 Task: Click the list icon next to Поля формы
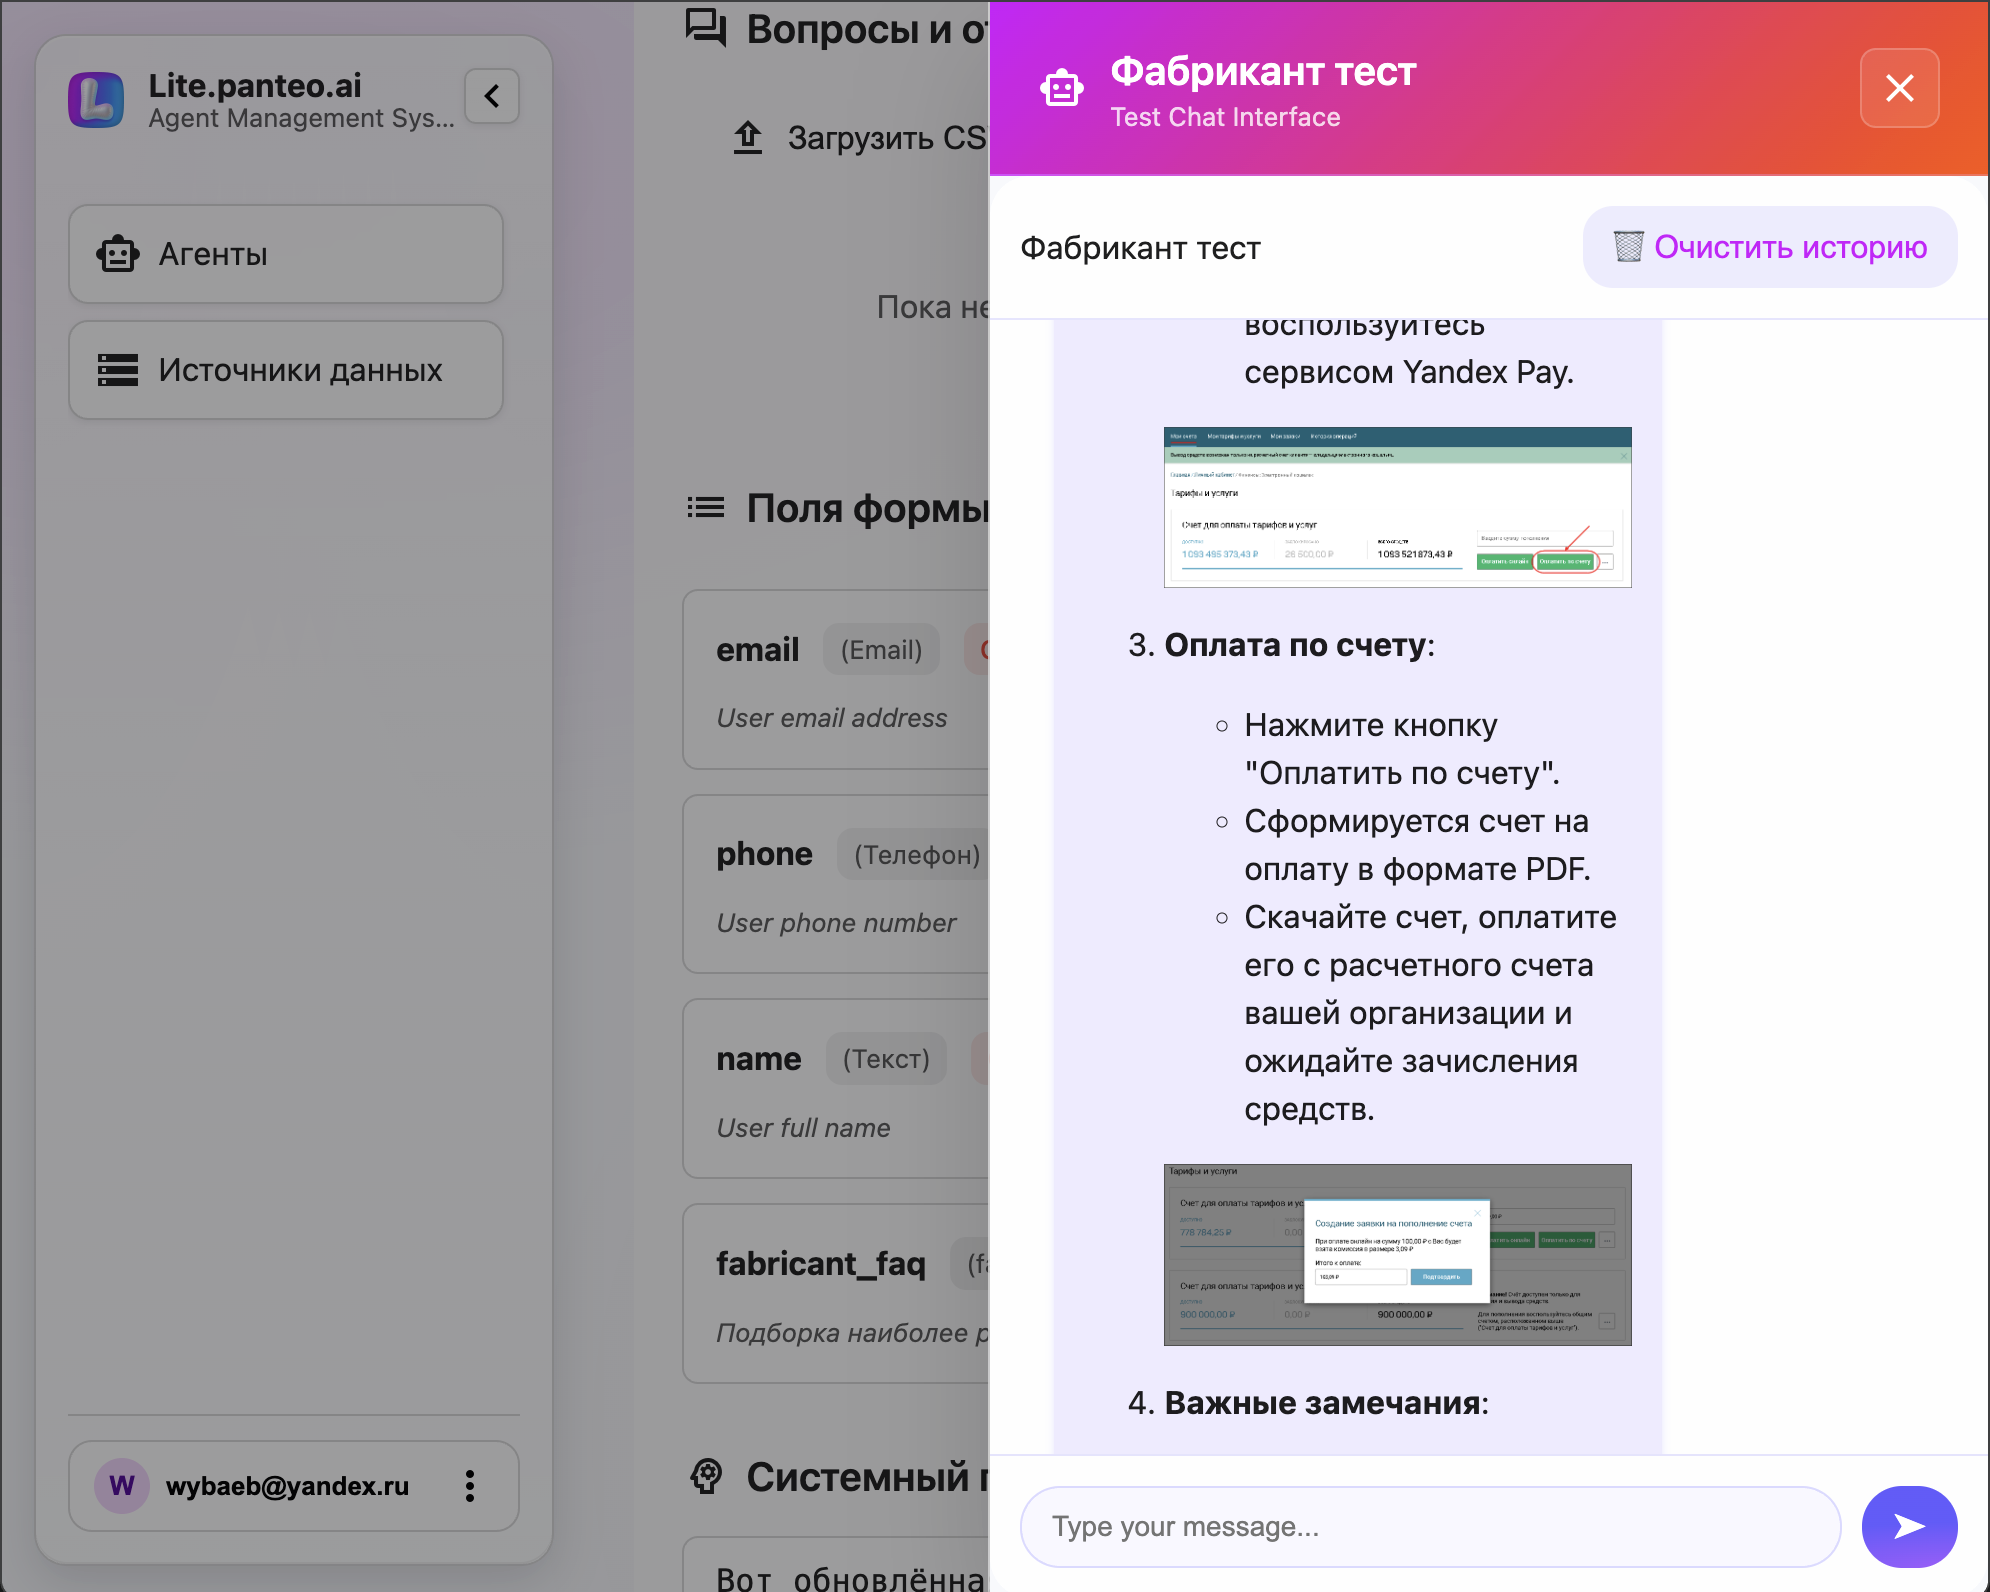click(x=706, y=507)
